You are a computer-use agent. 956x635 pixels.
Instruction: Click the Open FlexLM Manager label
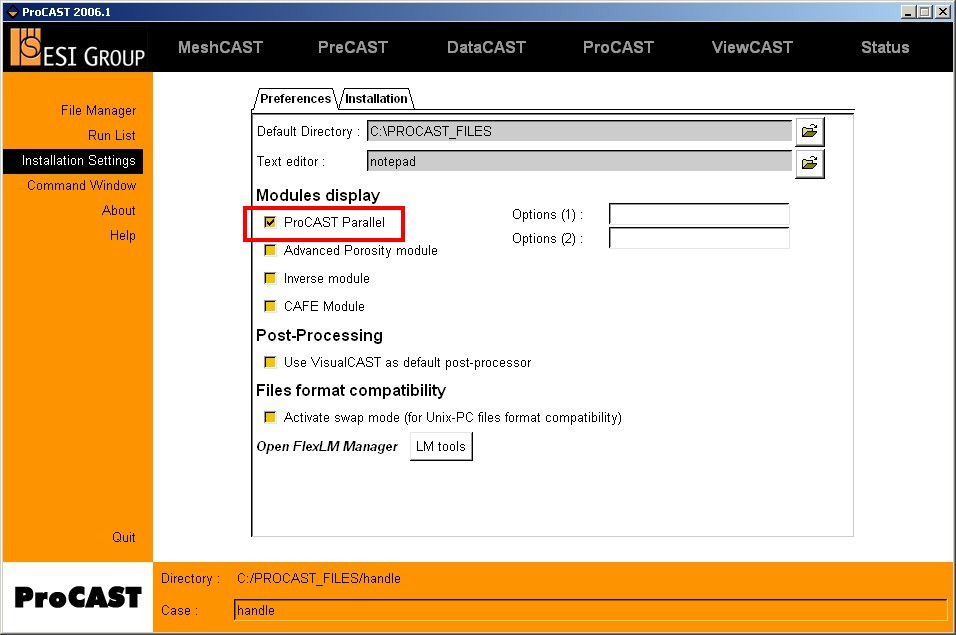click(327, 447)
